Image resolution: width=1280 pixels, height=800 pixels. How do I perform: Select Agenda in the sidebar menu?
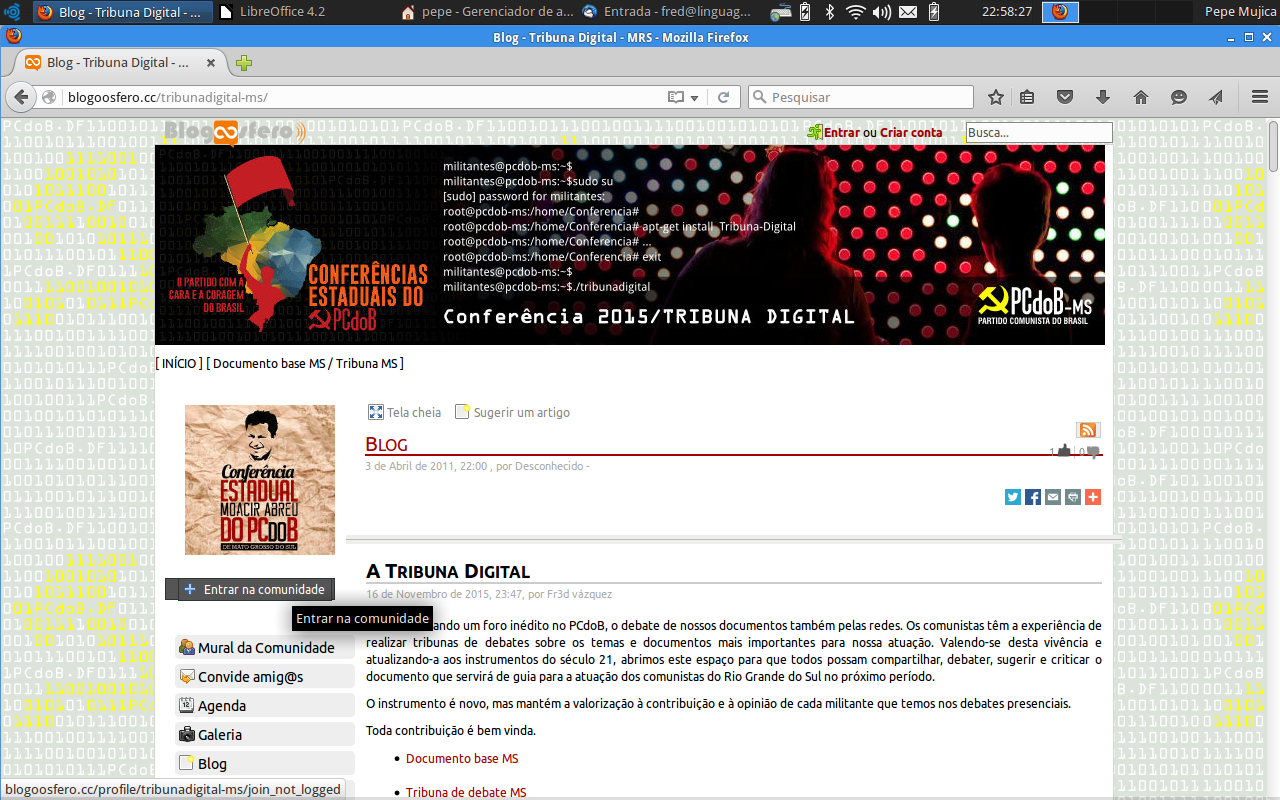(221, 706)
